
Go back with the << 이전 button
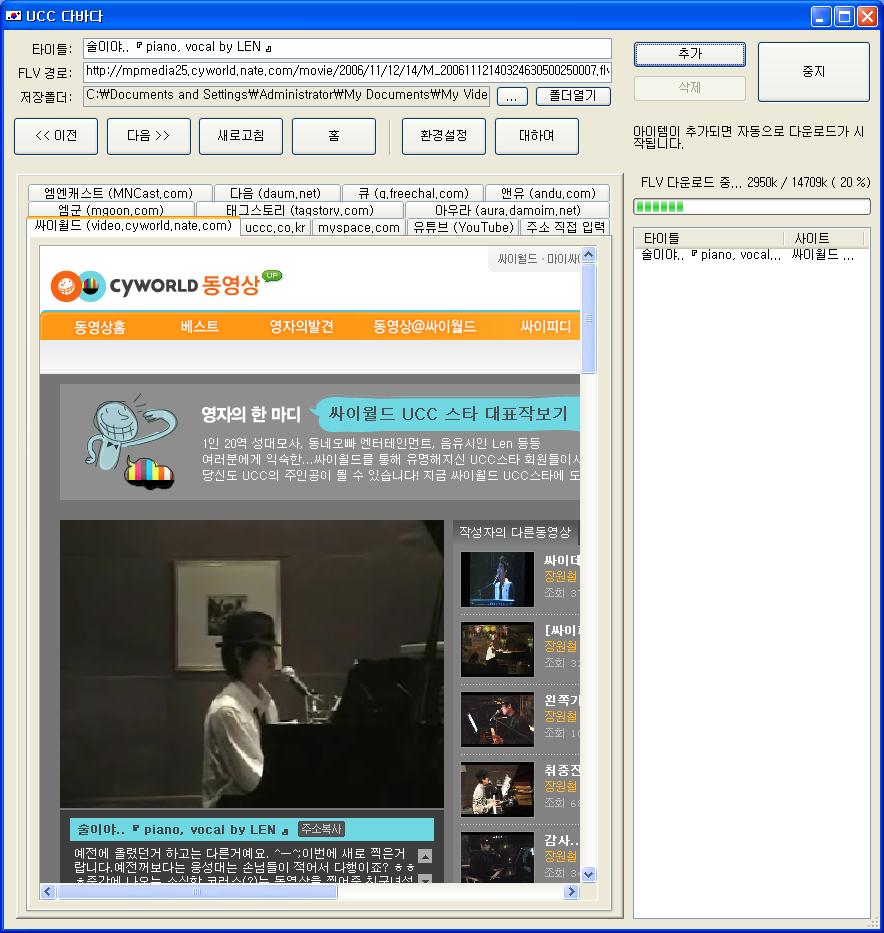click(x=56, y=136)
